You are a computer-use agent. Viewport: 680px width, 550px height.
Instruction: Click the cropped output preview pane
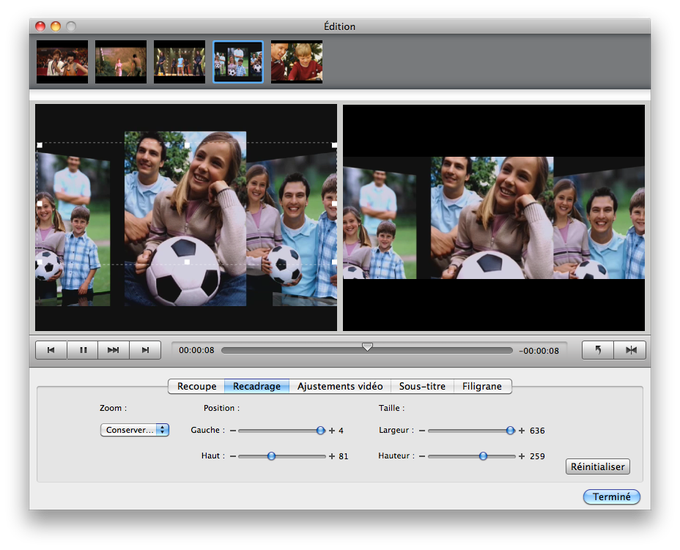494,218
